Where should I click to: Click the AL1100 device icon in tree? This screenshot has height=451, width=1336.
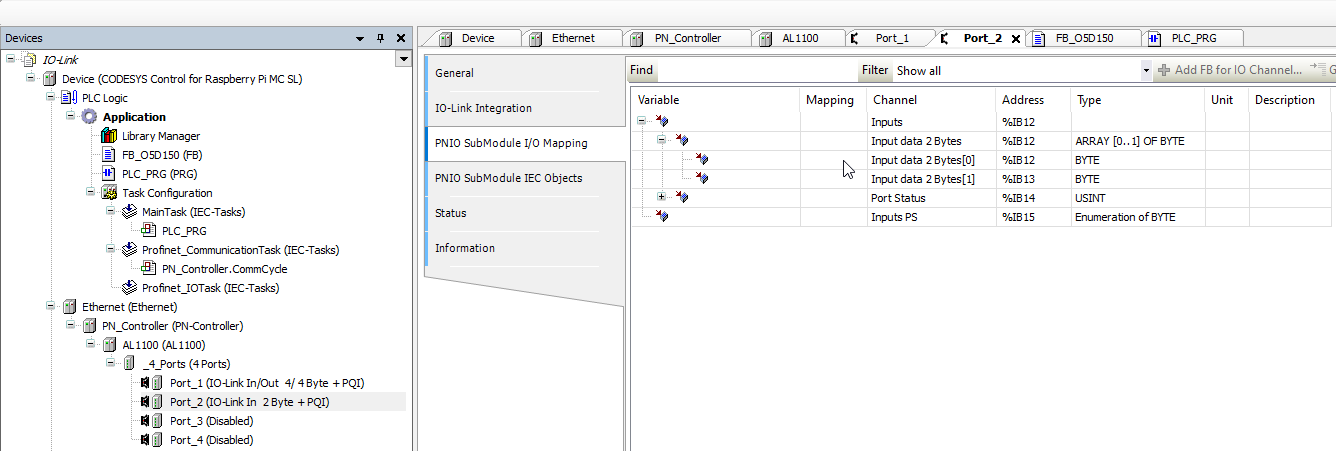(110, 345)
